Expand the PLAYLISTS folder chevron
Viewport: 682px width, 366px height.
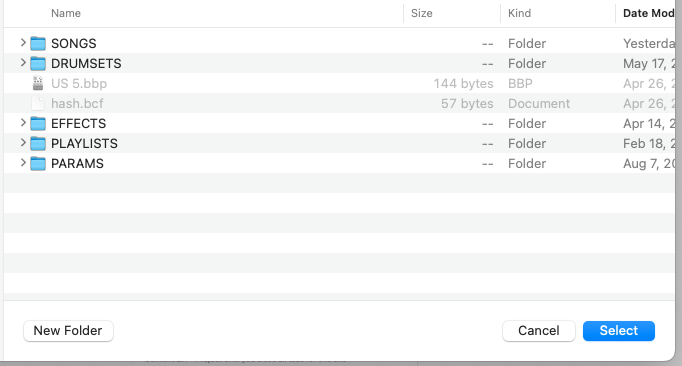[x=23, y=143]
